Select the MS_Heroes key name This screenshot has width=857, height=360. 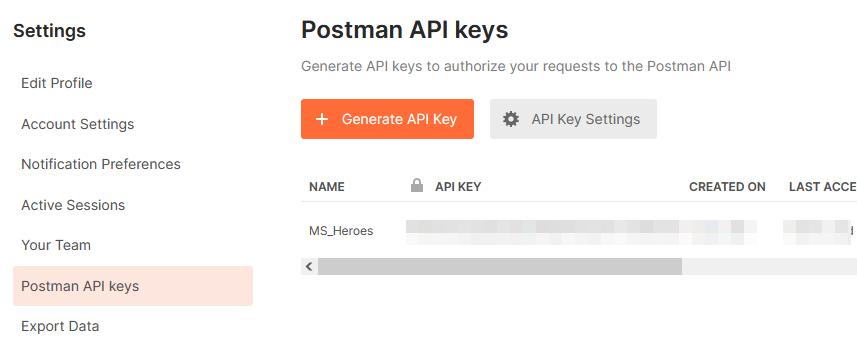click(x=341, y=231)
